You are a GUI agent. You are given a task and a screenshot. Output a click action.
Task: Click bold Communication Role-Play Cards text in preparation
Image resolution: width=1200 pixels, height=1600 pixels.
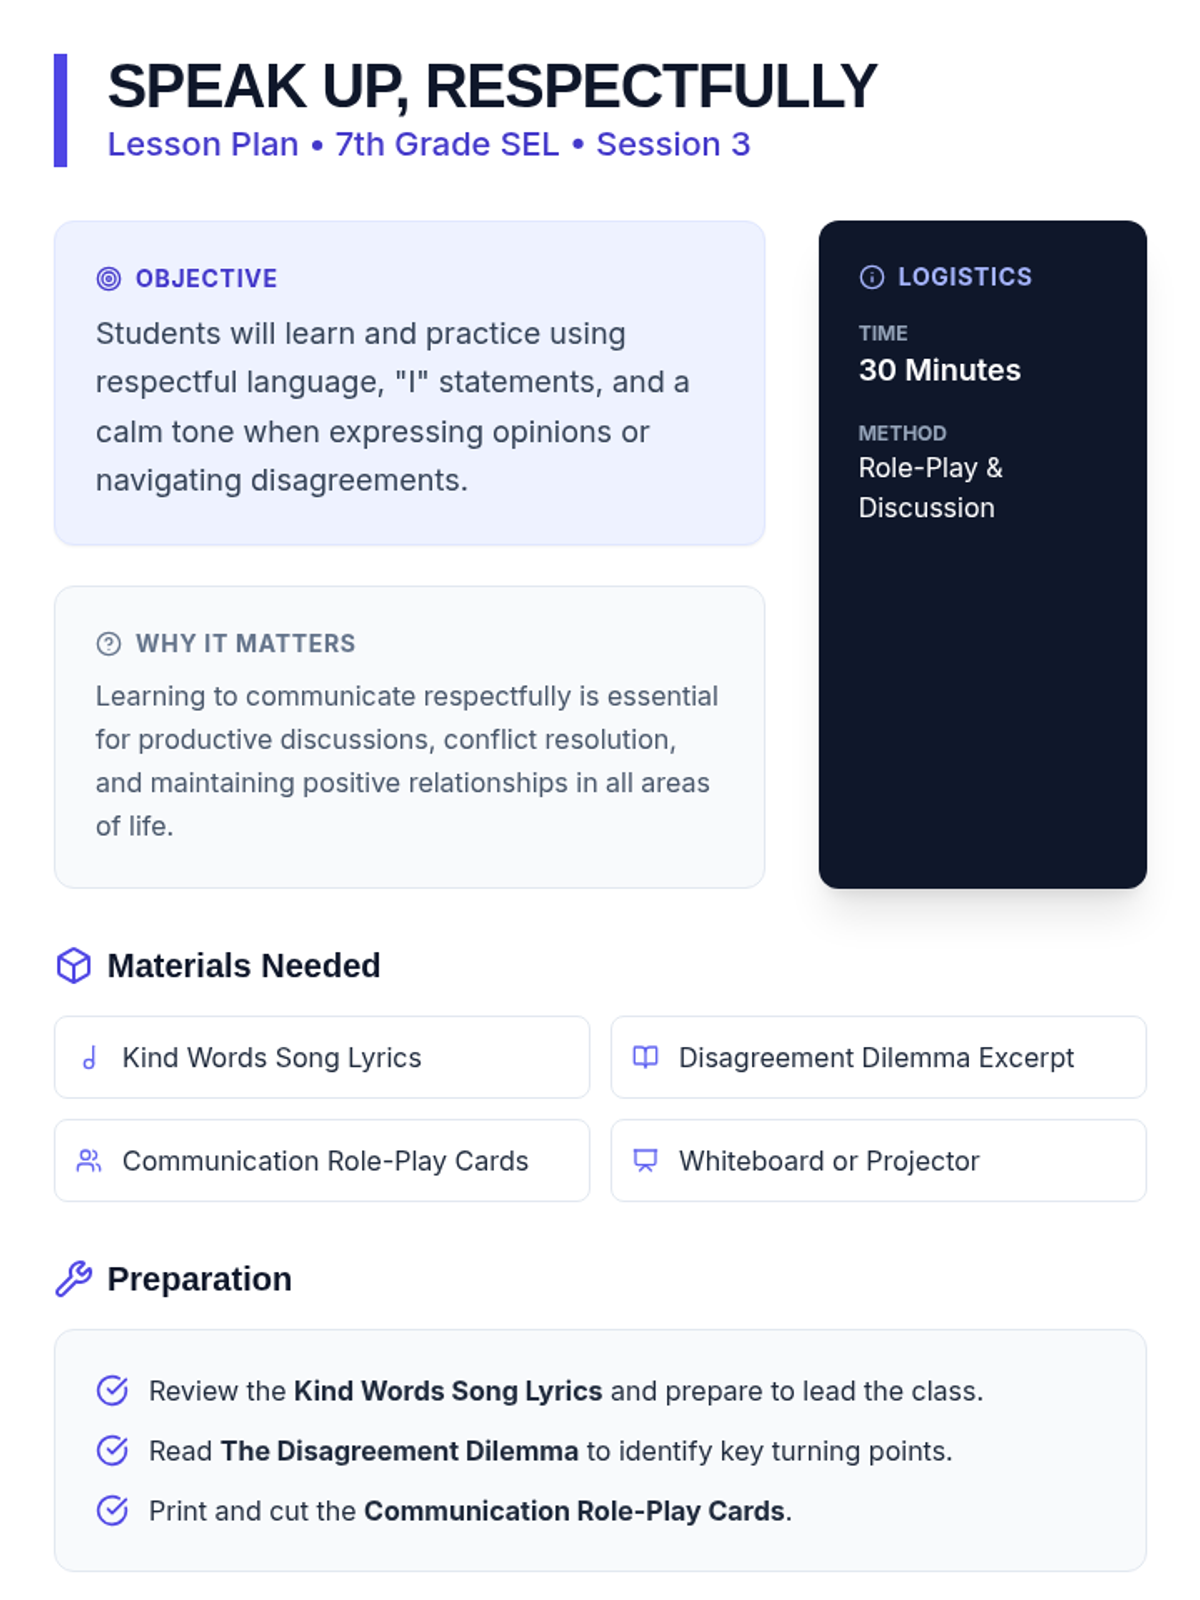coord(573,1511)
